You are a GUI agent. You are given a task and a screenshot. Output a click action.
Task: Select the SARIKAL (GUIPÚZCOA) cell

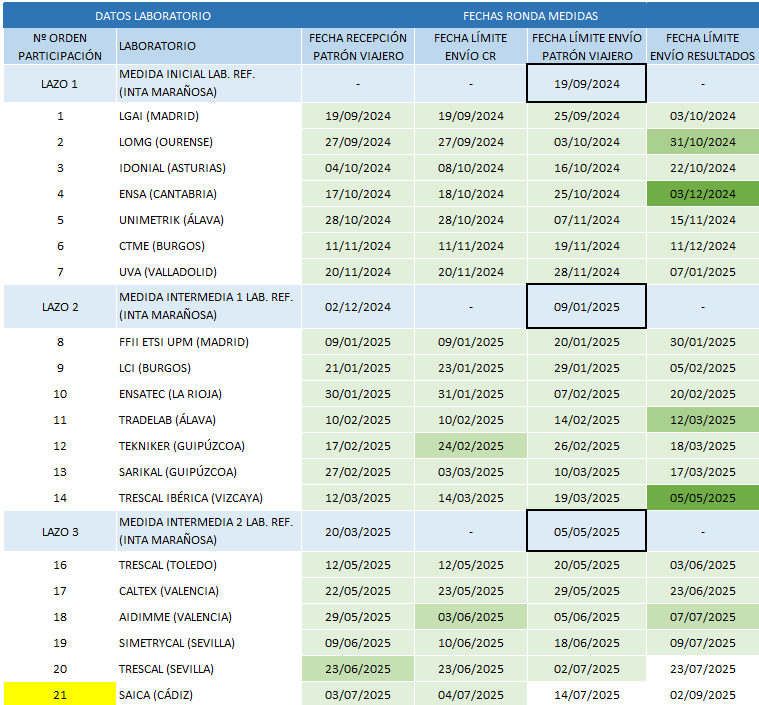click(209, 472)
